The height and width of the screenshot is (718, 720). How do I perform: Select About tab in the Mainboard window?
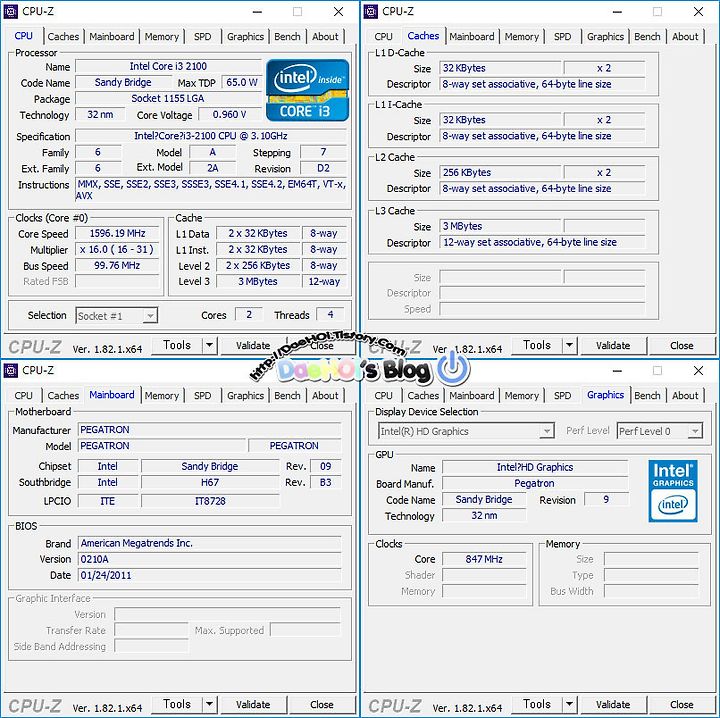[325, 395]
